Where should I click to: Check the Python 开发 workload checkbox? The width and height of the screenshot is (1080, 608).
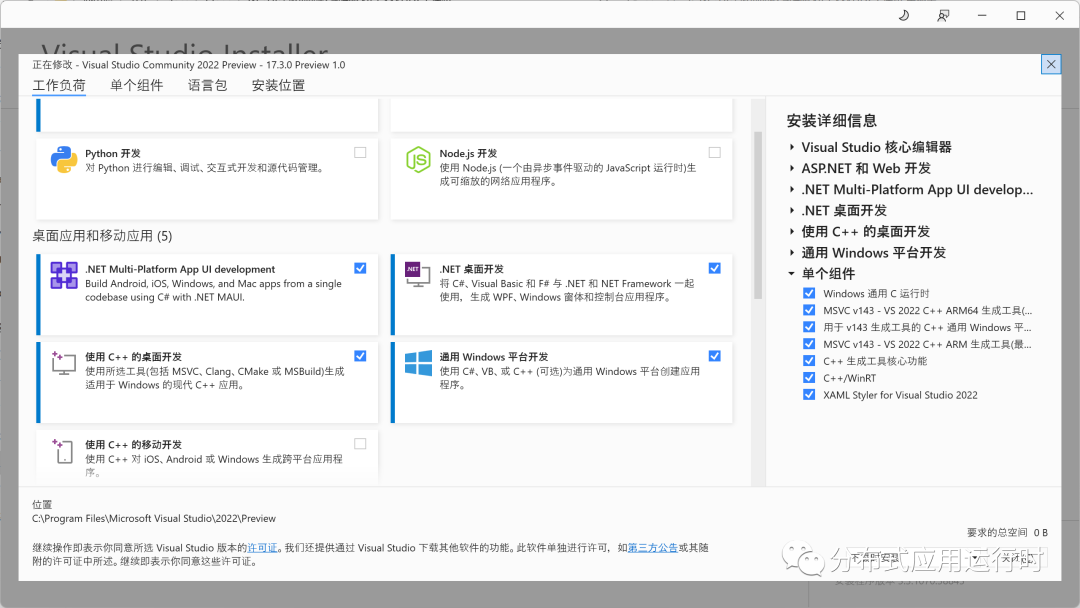click(x=360, y=152)
